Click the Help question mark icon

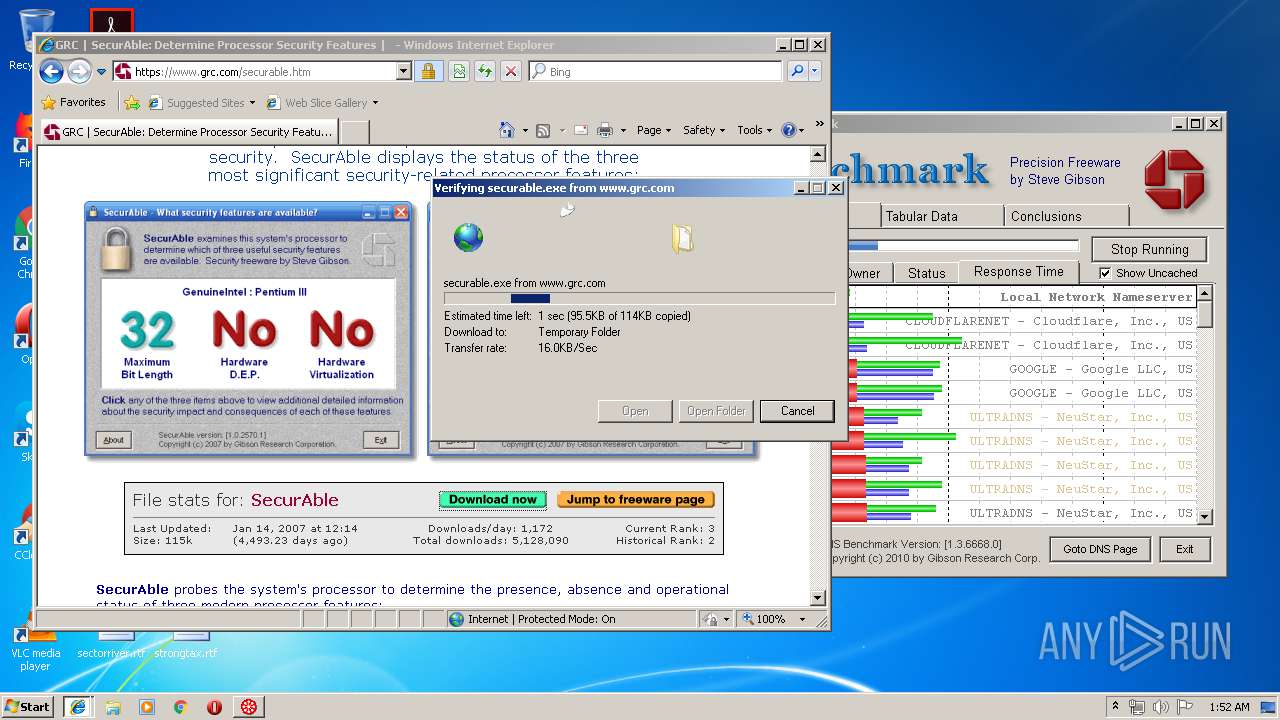pos(788,130)
